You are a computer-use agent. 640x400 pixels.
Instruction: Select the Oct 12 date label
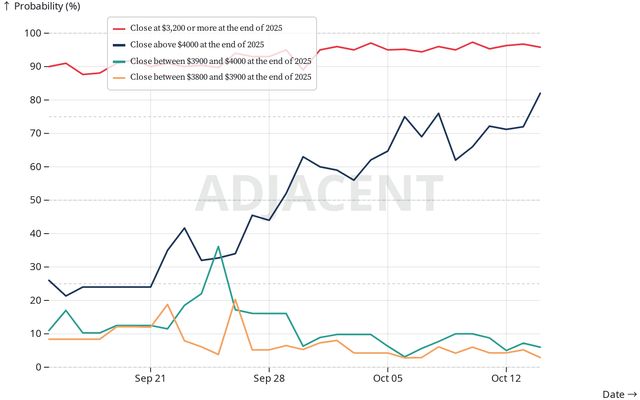506,380
